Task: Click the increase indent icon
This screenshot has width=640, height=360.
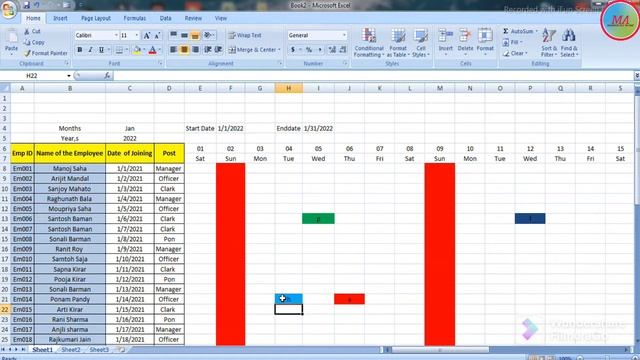Action: click(x=218, y=50)
